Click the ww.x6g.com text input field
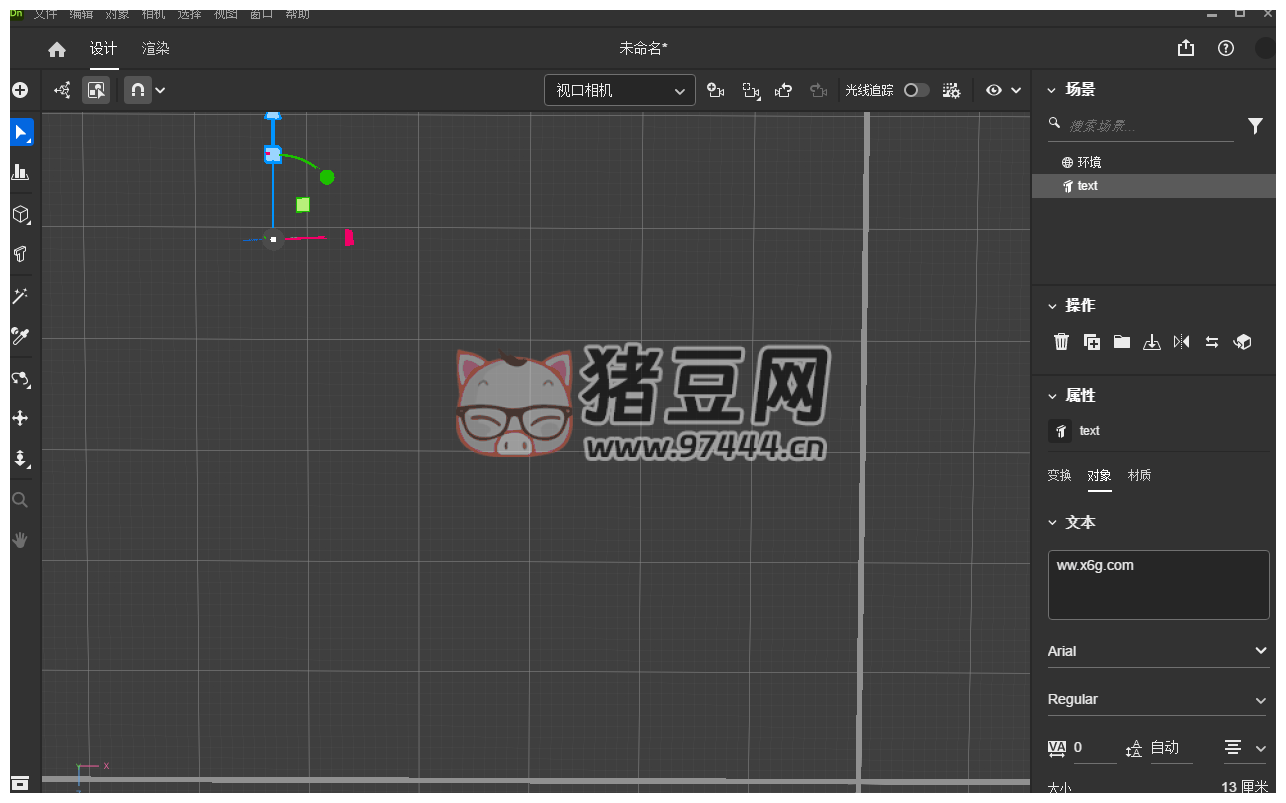This screenshot has width=1286, height=803. 1158,585
